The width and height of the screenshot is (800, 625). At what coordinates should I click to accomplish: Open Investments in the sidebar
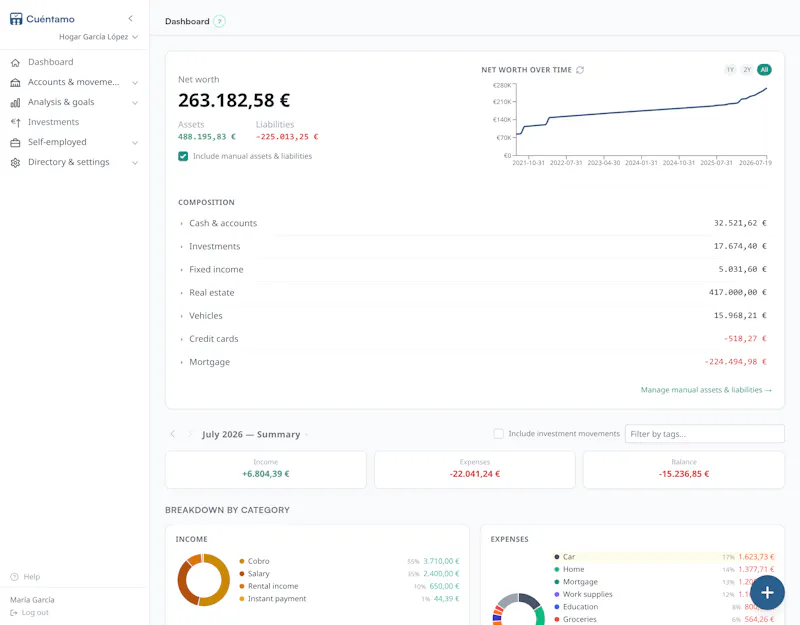pos(54,122)
